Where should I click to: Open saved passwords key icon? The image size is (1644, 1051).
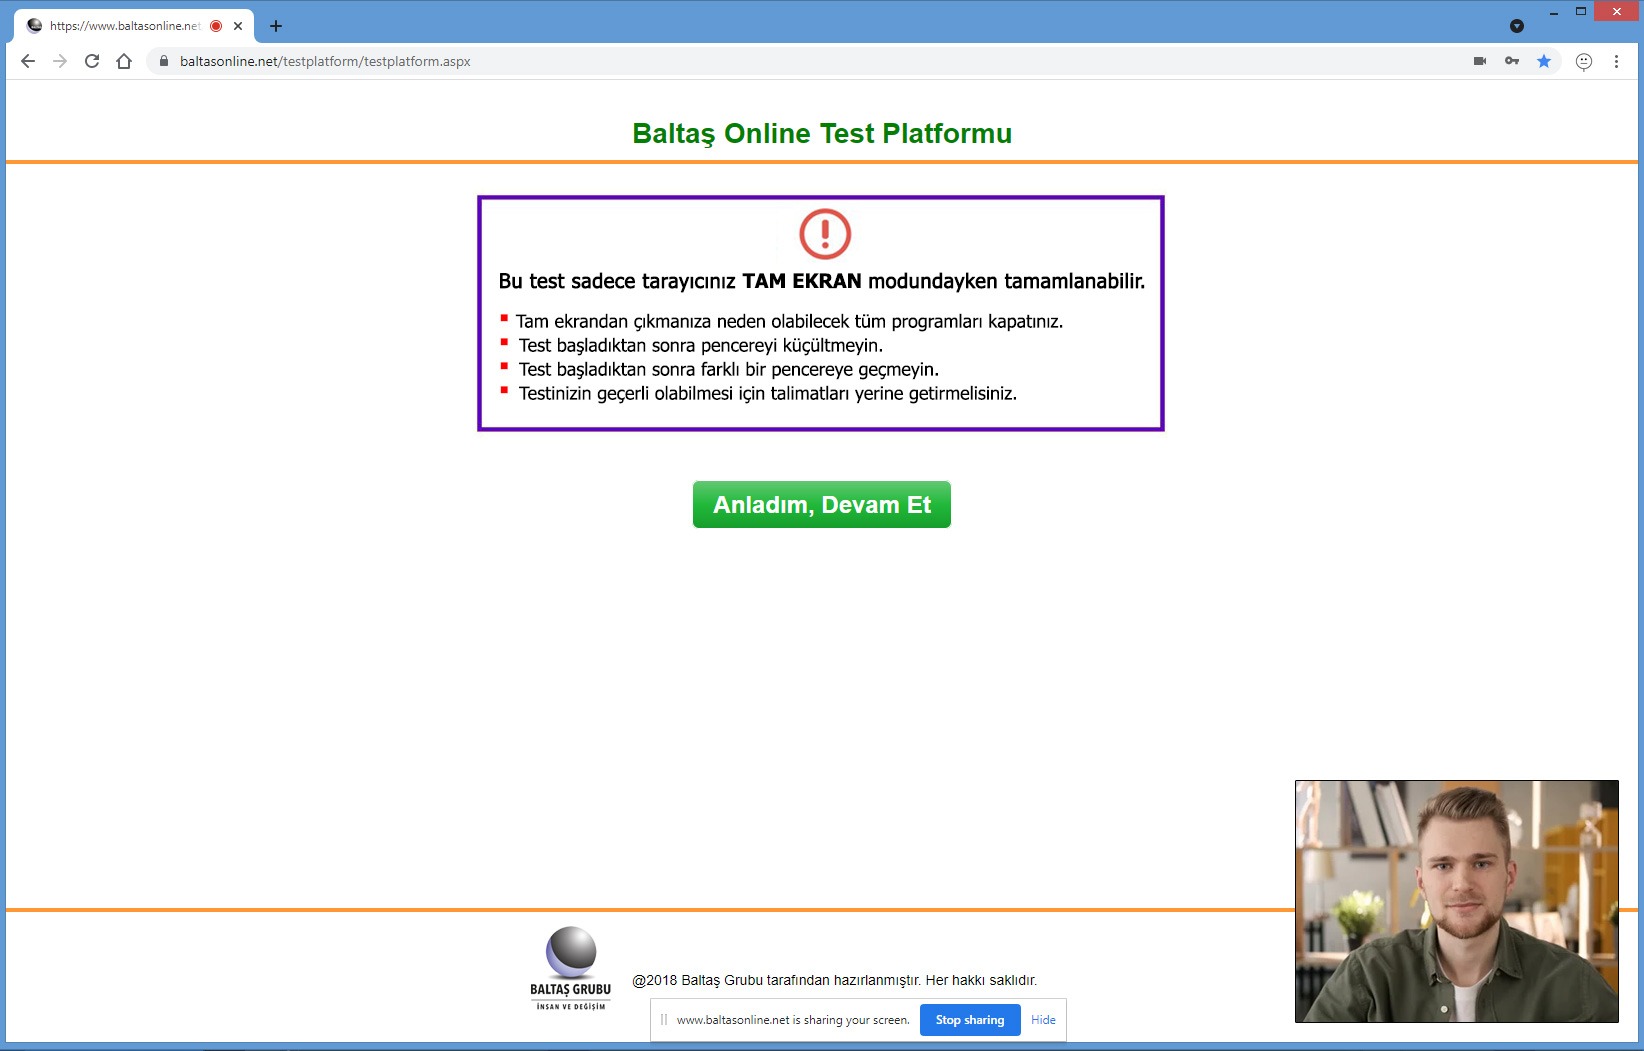coord(1512,61)
